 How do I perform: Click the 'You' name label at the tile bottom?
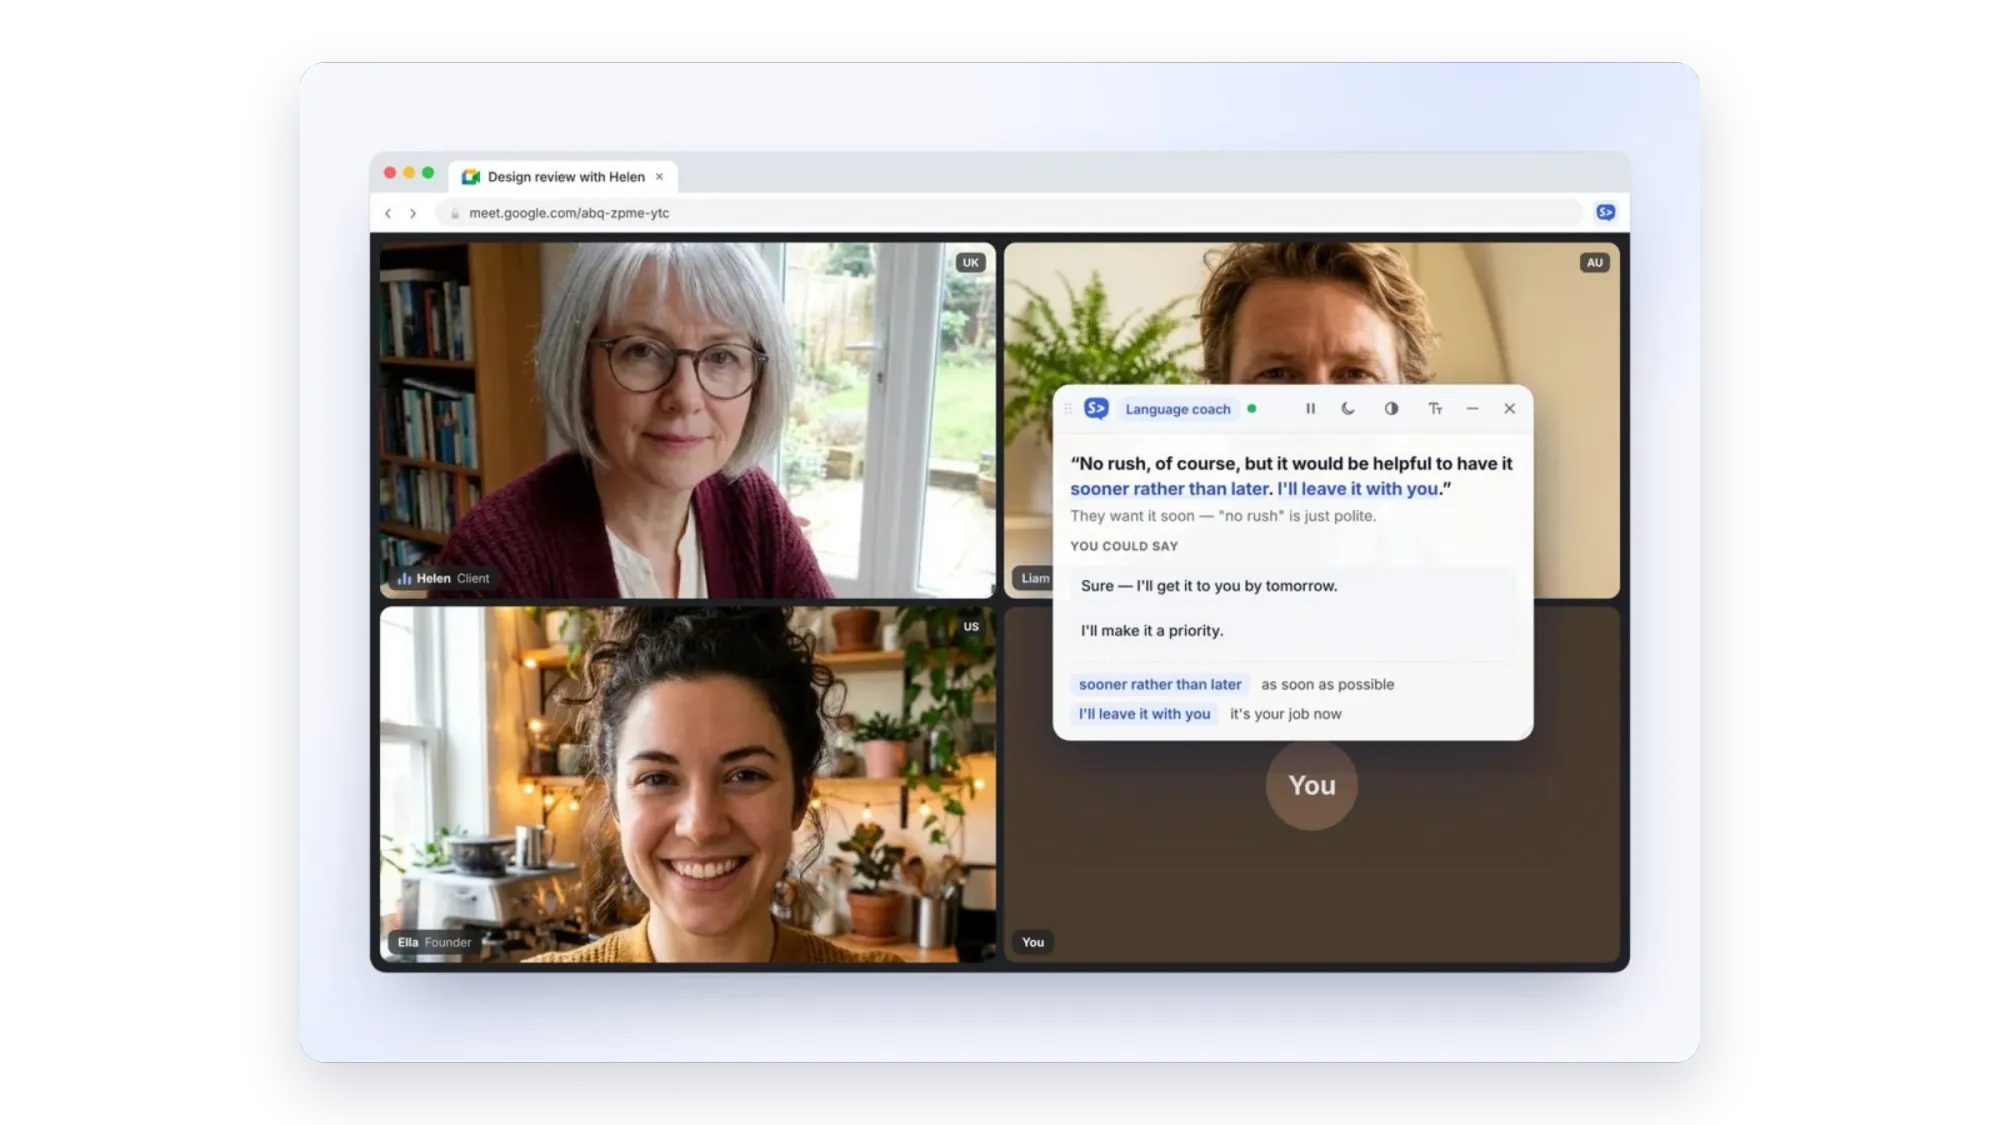coord(1033,942)
